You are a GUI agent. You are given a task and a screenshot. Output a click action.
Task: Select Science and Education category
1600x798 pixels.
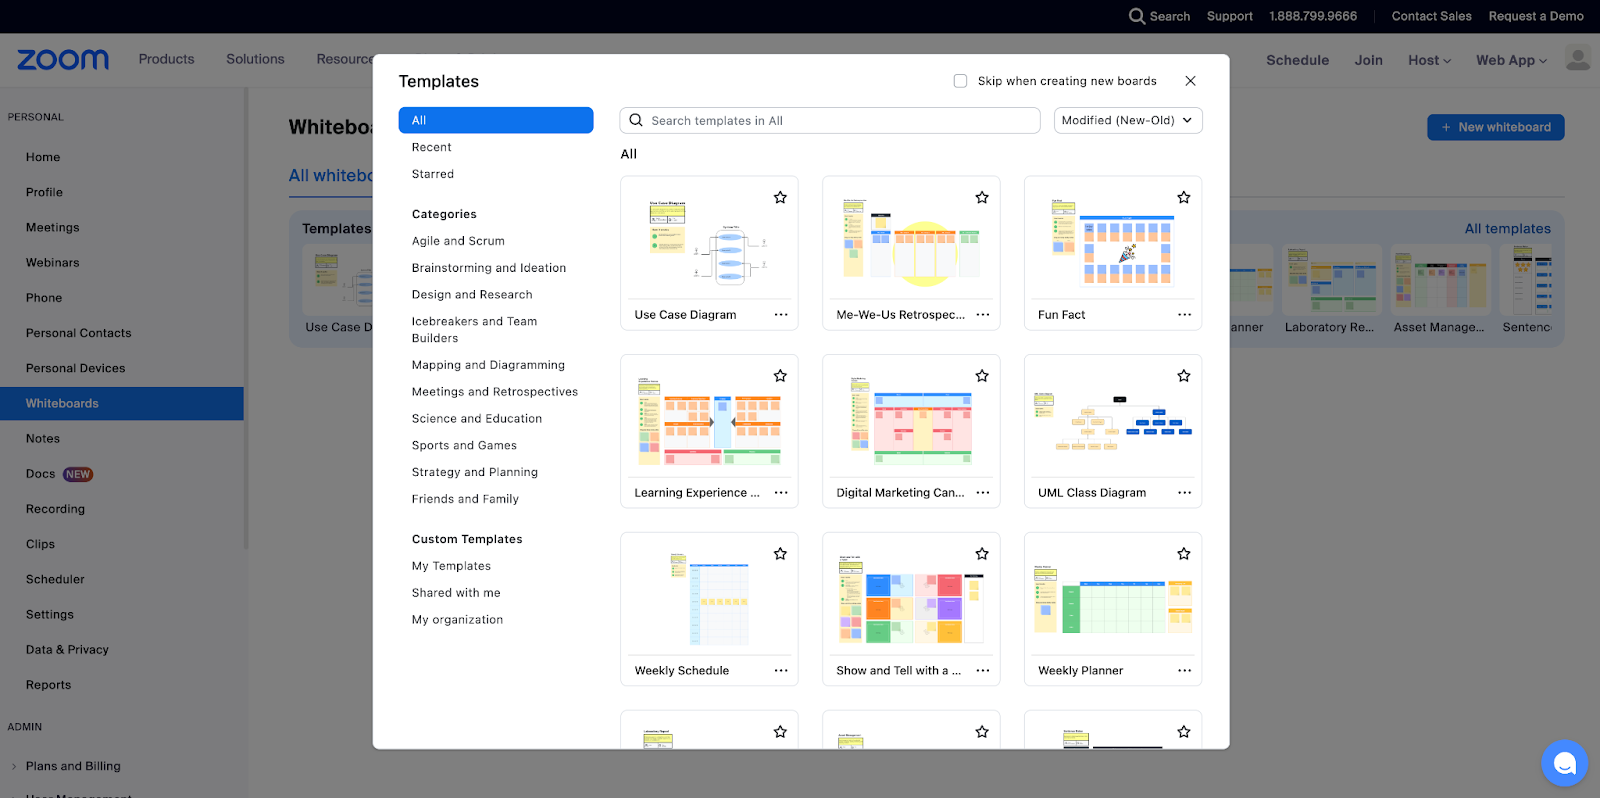pyautogui.click(x=477, y=419)
